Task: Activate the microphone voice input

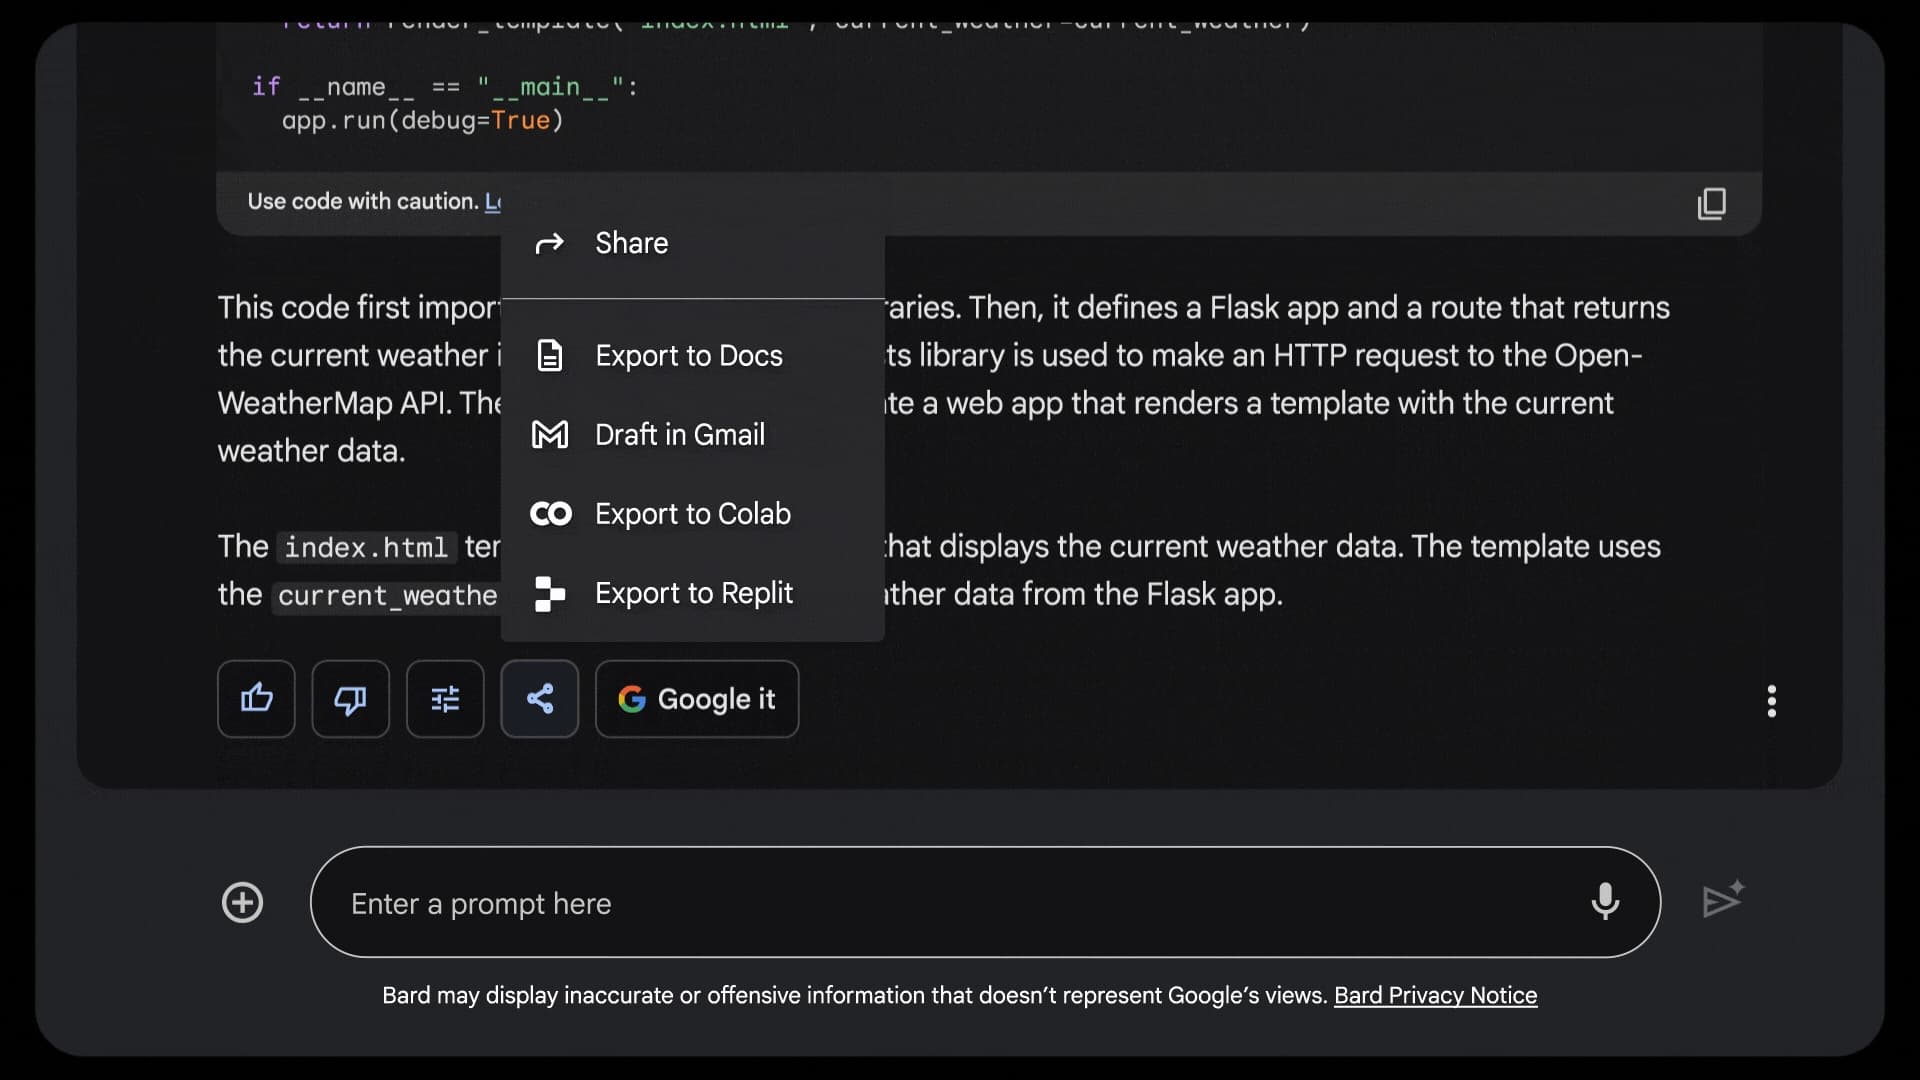Action: pyautogui.click(x=1605, y=902)
